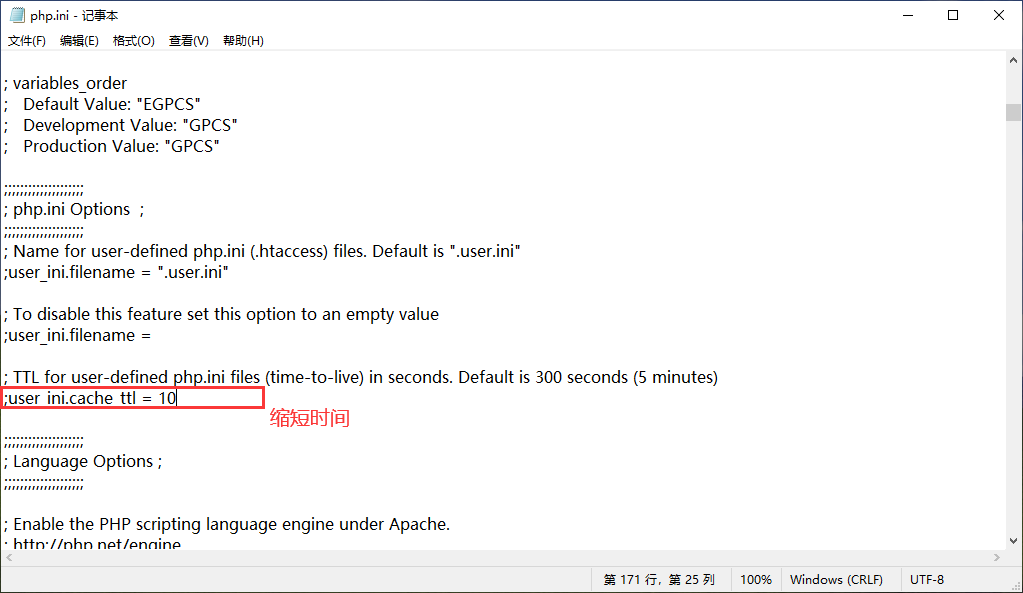Click 'UTF-8' encoding in status bar

(x=926, y=579)
